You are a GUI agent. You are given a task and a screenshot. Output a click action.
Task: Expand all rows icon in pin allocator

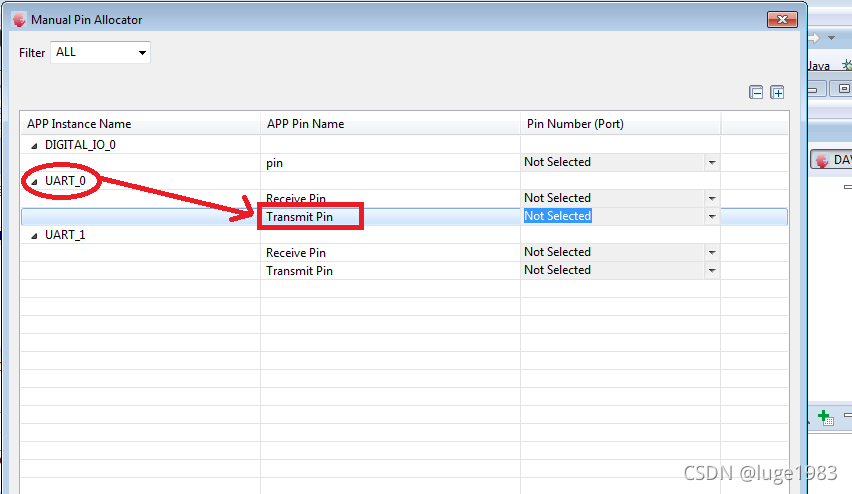pyautogui.click(x=777, y=92)
